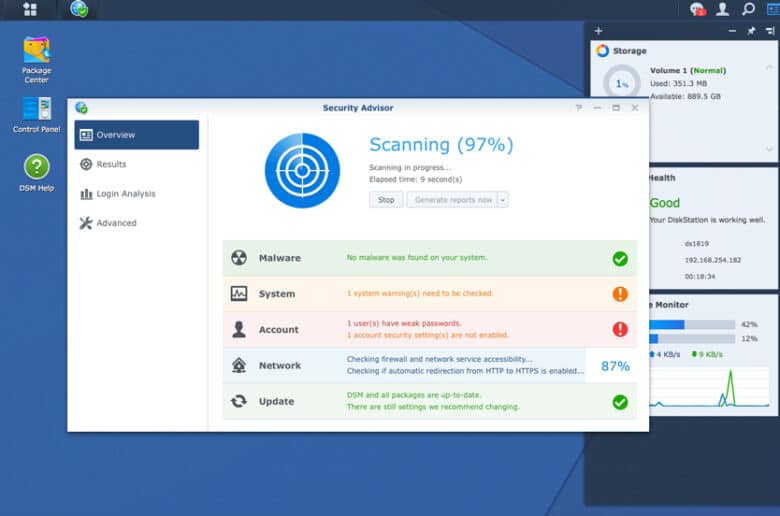Viewport: 780px width, 516px height.
Task: Click the widget panel collapse-to-side icon
Action: pyautogui.click(x=770, y=31)
